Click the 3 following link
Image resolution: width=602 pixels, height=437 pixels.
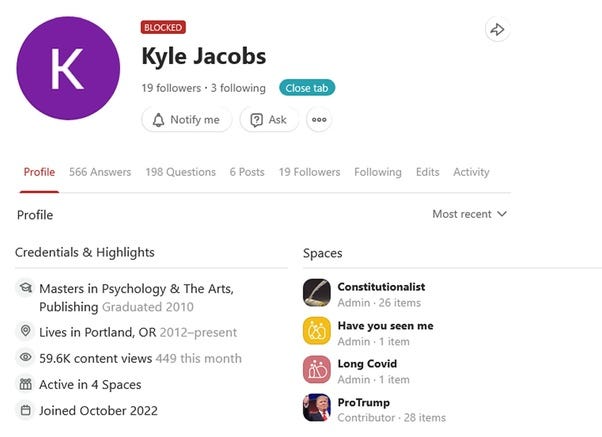tap(238, 88)
